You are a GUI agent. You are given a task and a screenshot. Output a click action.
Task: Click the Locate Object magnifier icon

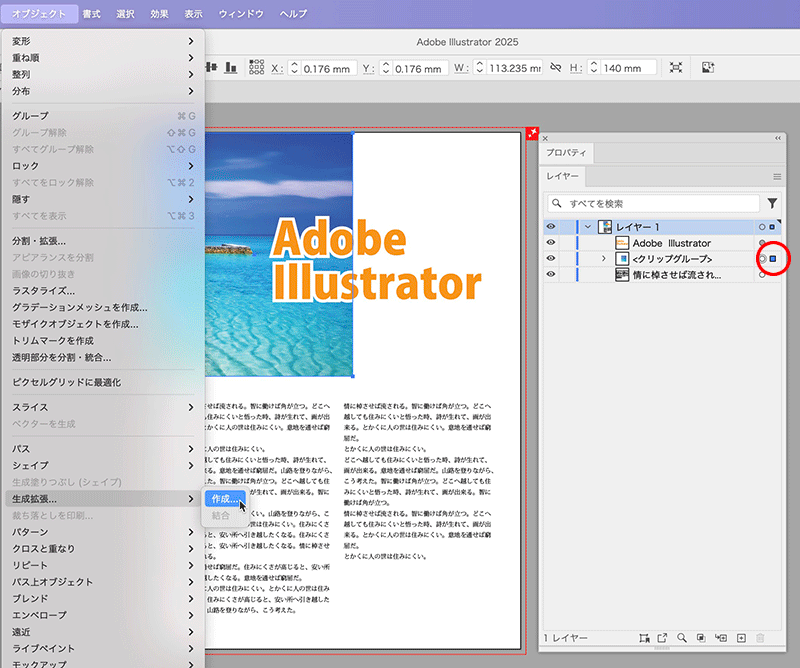click(682, 637)
